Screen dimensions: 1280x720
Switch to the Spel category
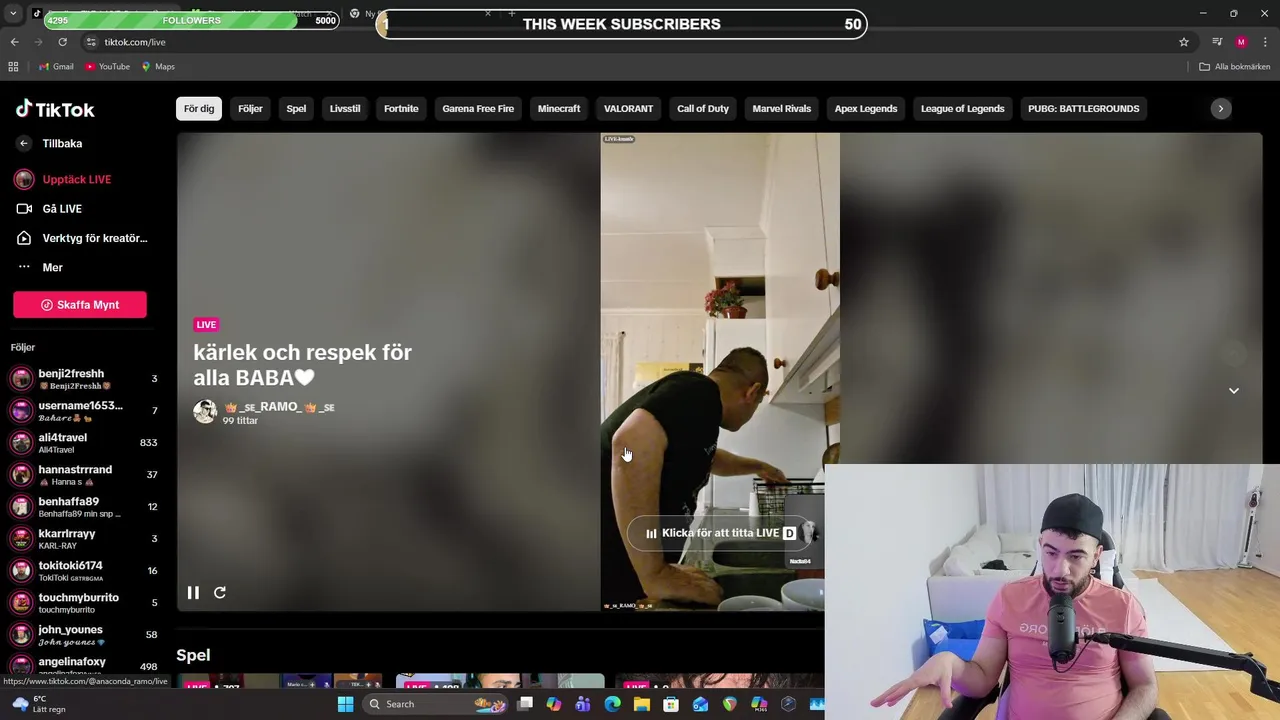(x=296, y=108)
